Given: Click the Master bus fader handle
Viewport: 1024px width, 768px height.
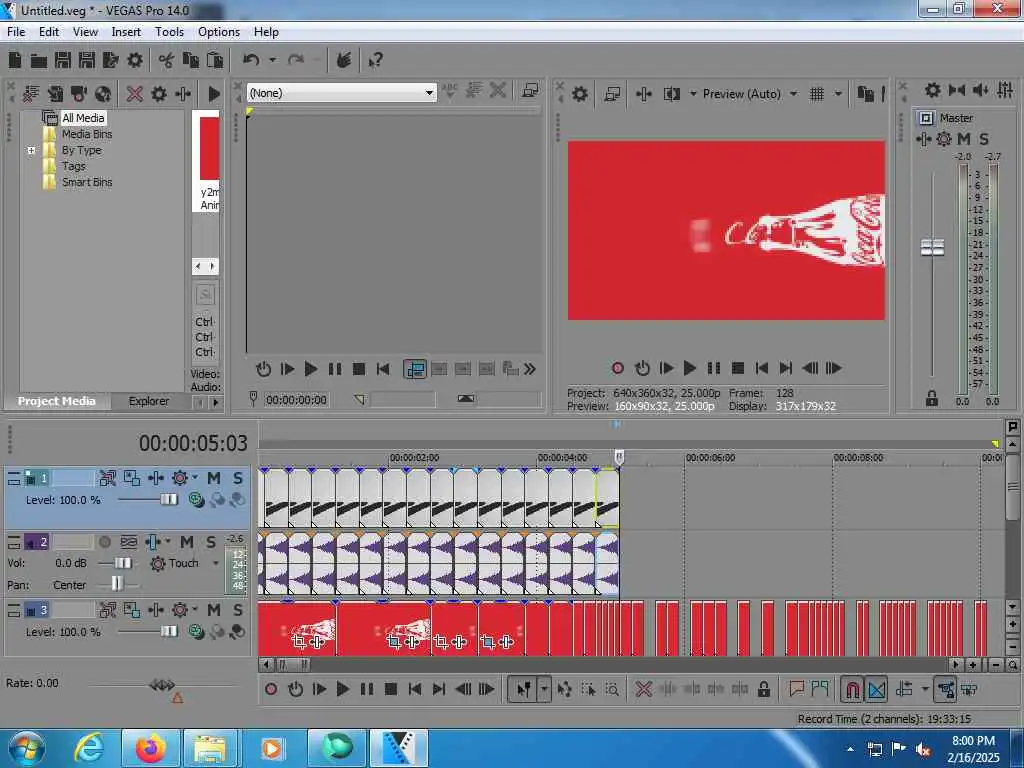Looking at the screenshot, I should point(932,248).
